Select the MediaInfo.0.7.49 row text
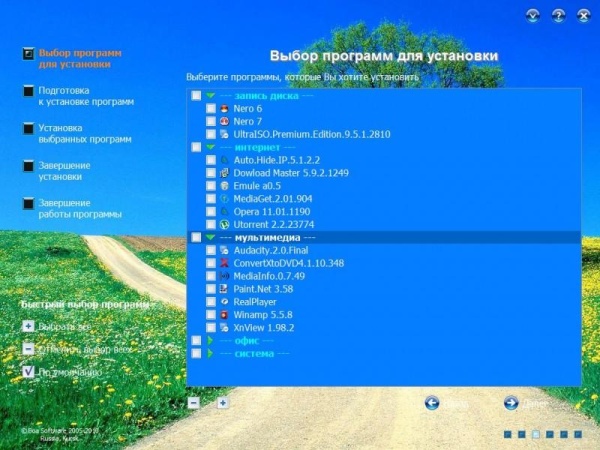600x450 pixels. coord(269,276)
